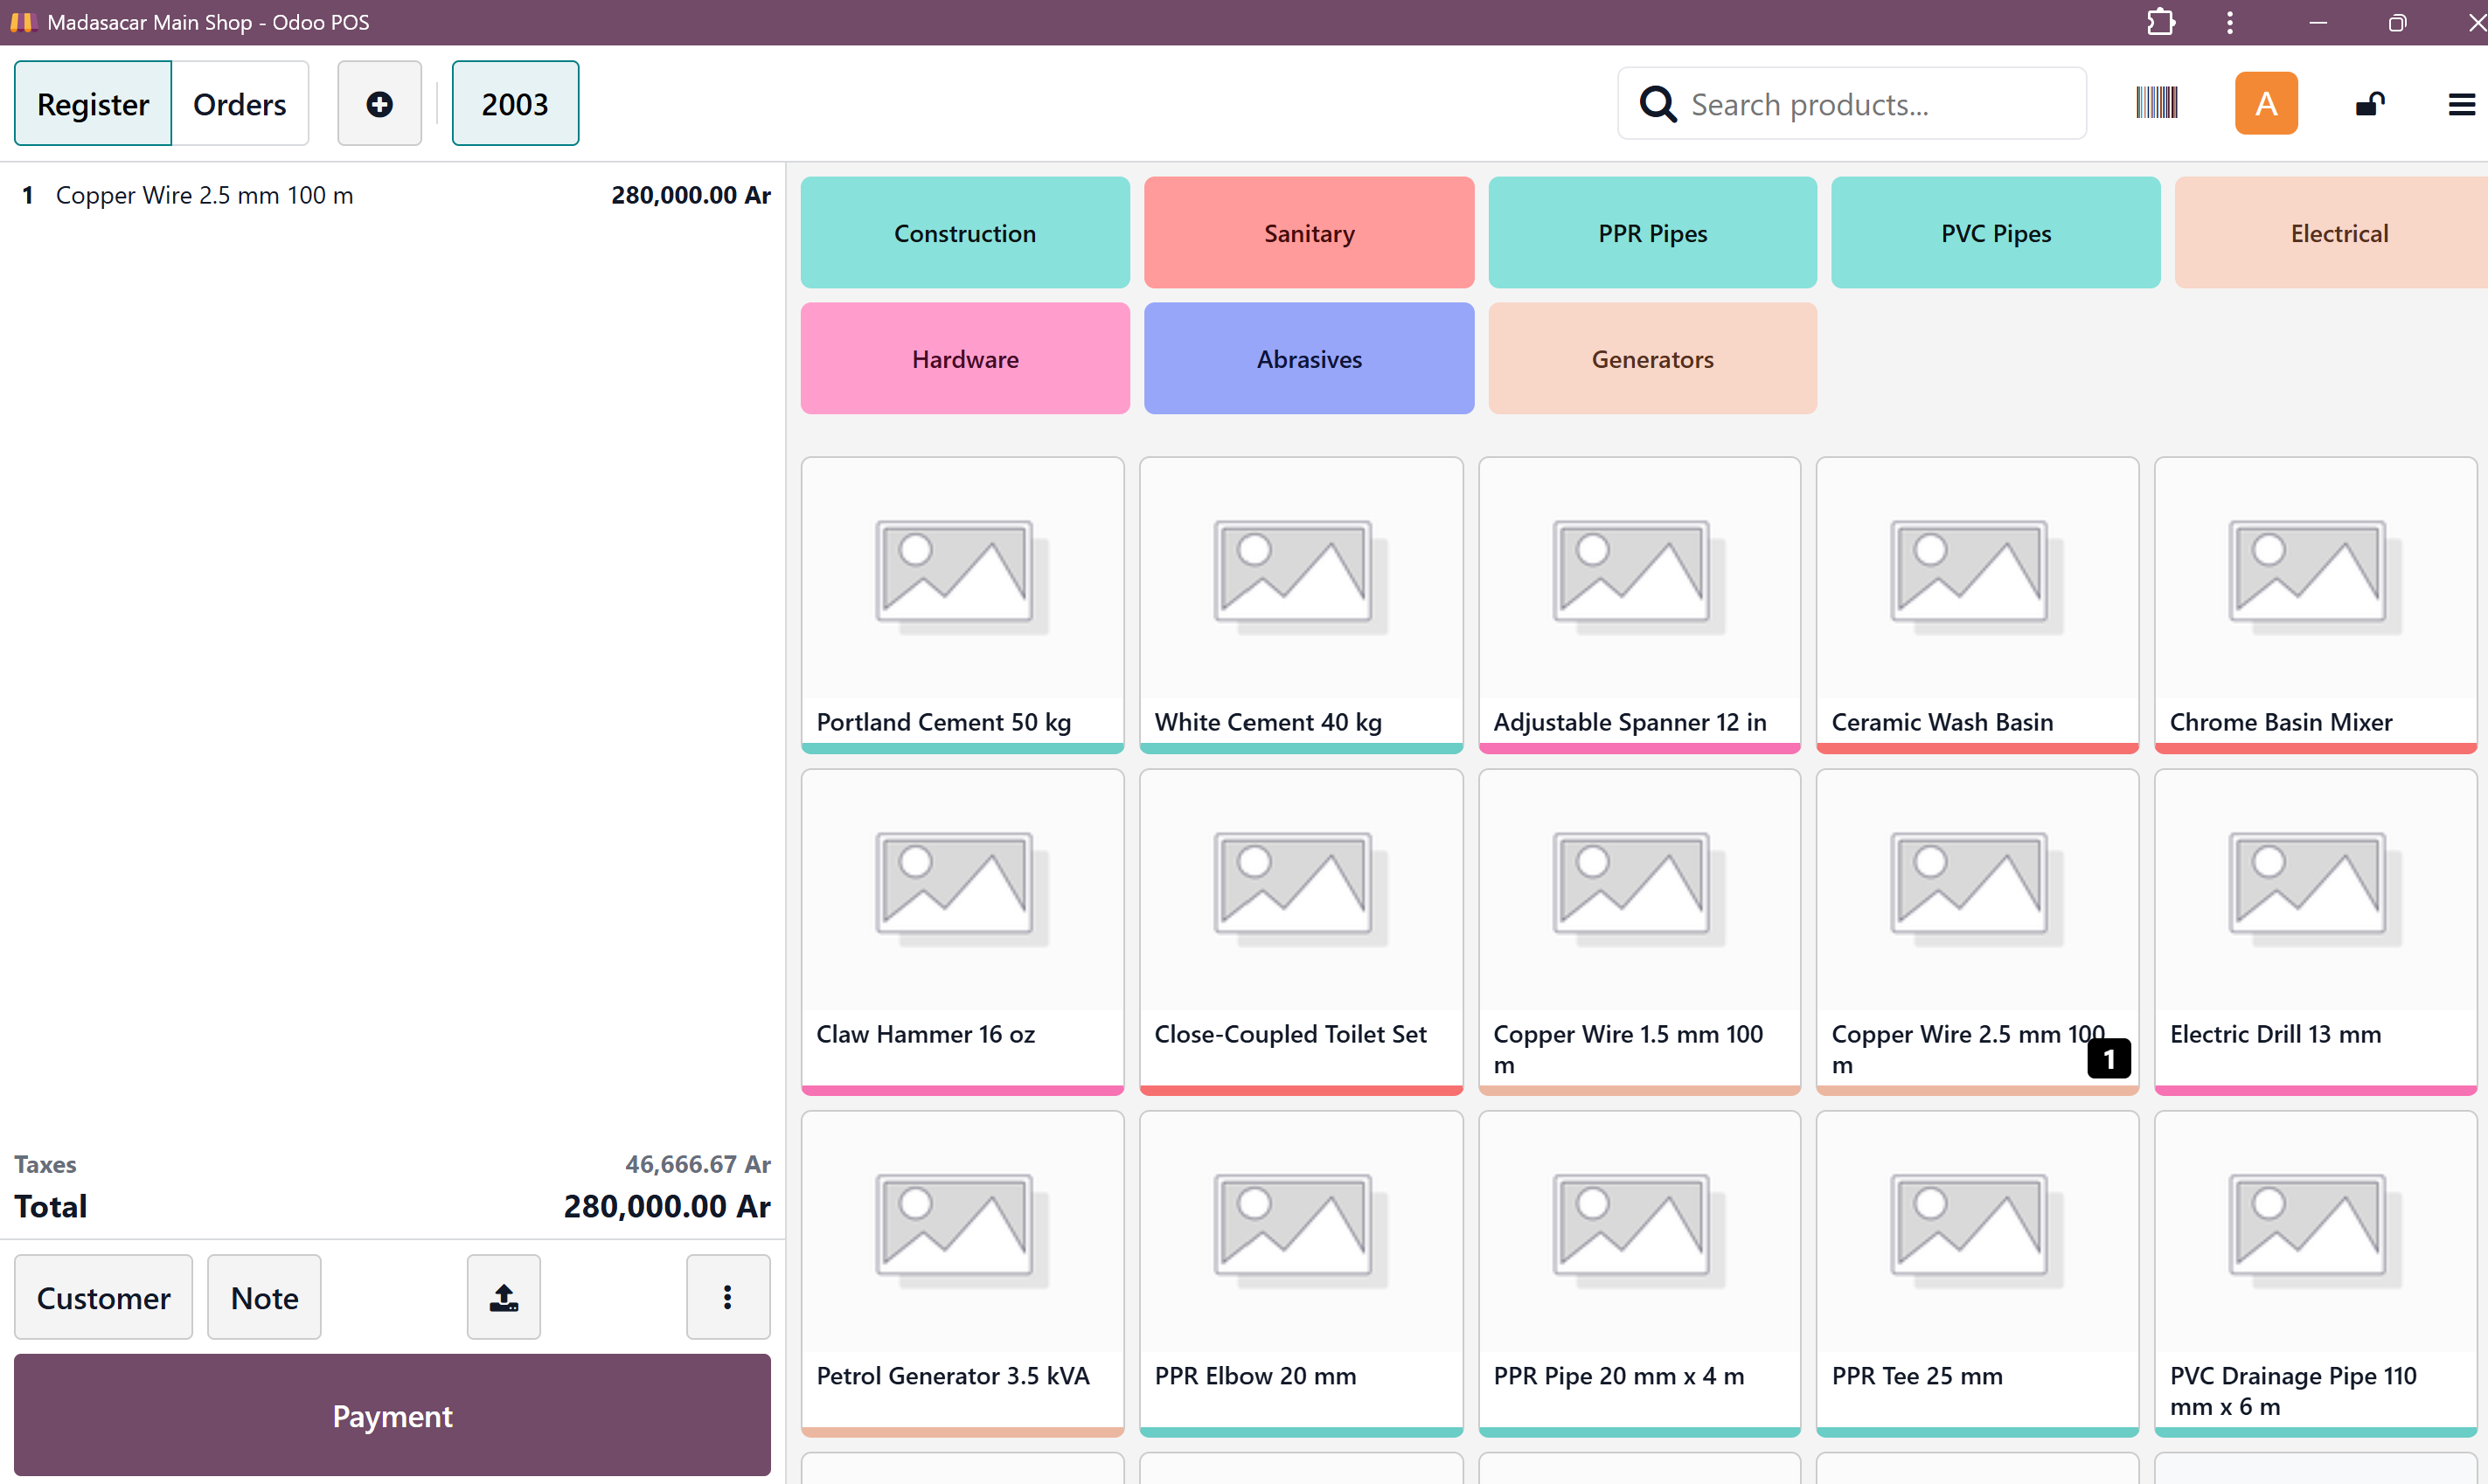This screenshot has width=2488, height=1484.
Task: Add Portland Cement 50 kg to order
Action: pos(962,605)
